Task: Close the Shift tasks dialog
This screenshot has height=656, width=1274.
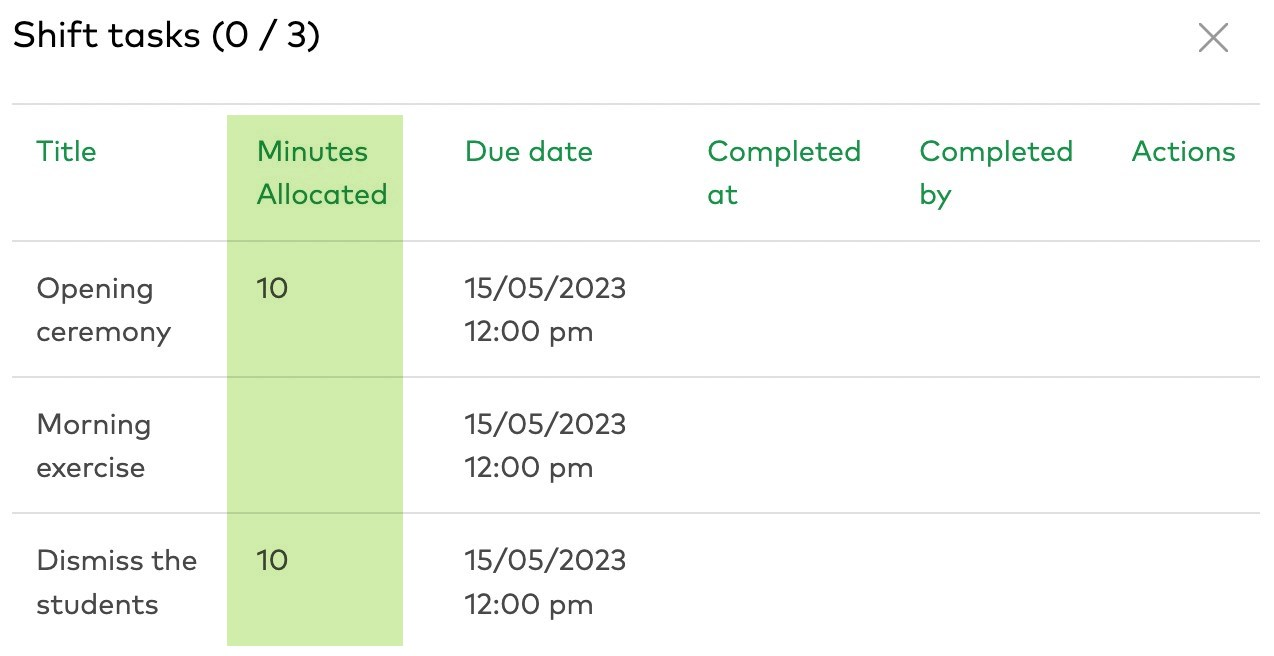Action: coord(1213,38)
